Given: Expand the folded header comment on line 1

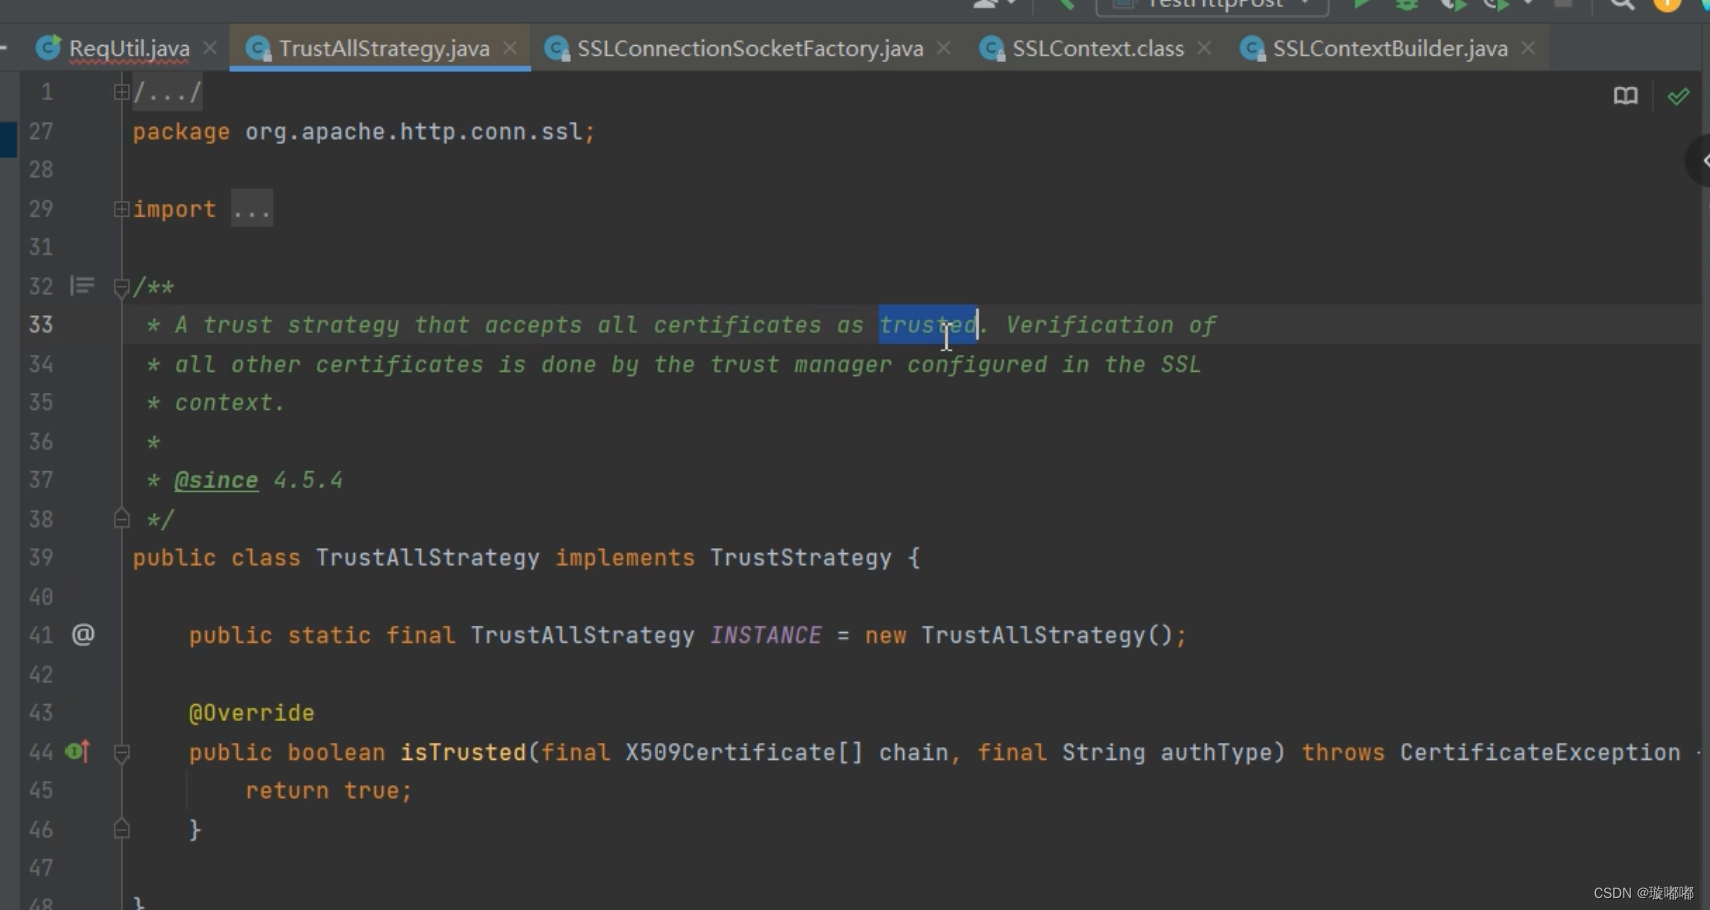Looking at the screenshot, I should tap(121, 91).
